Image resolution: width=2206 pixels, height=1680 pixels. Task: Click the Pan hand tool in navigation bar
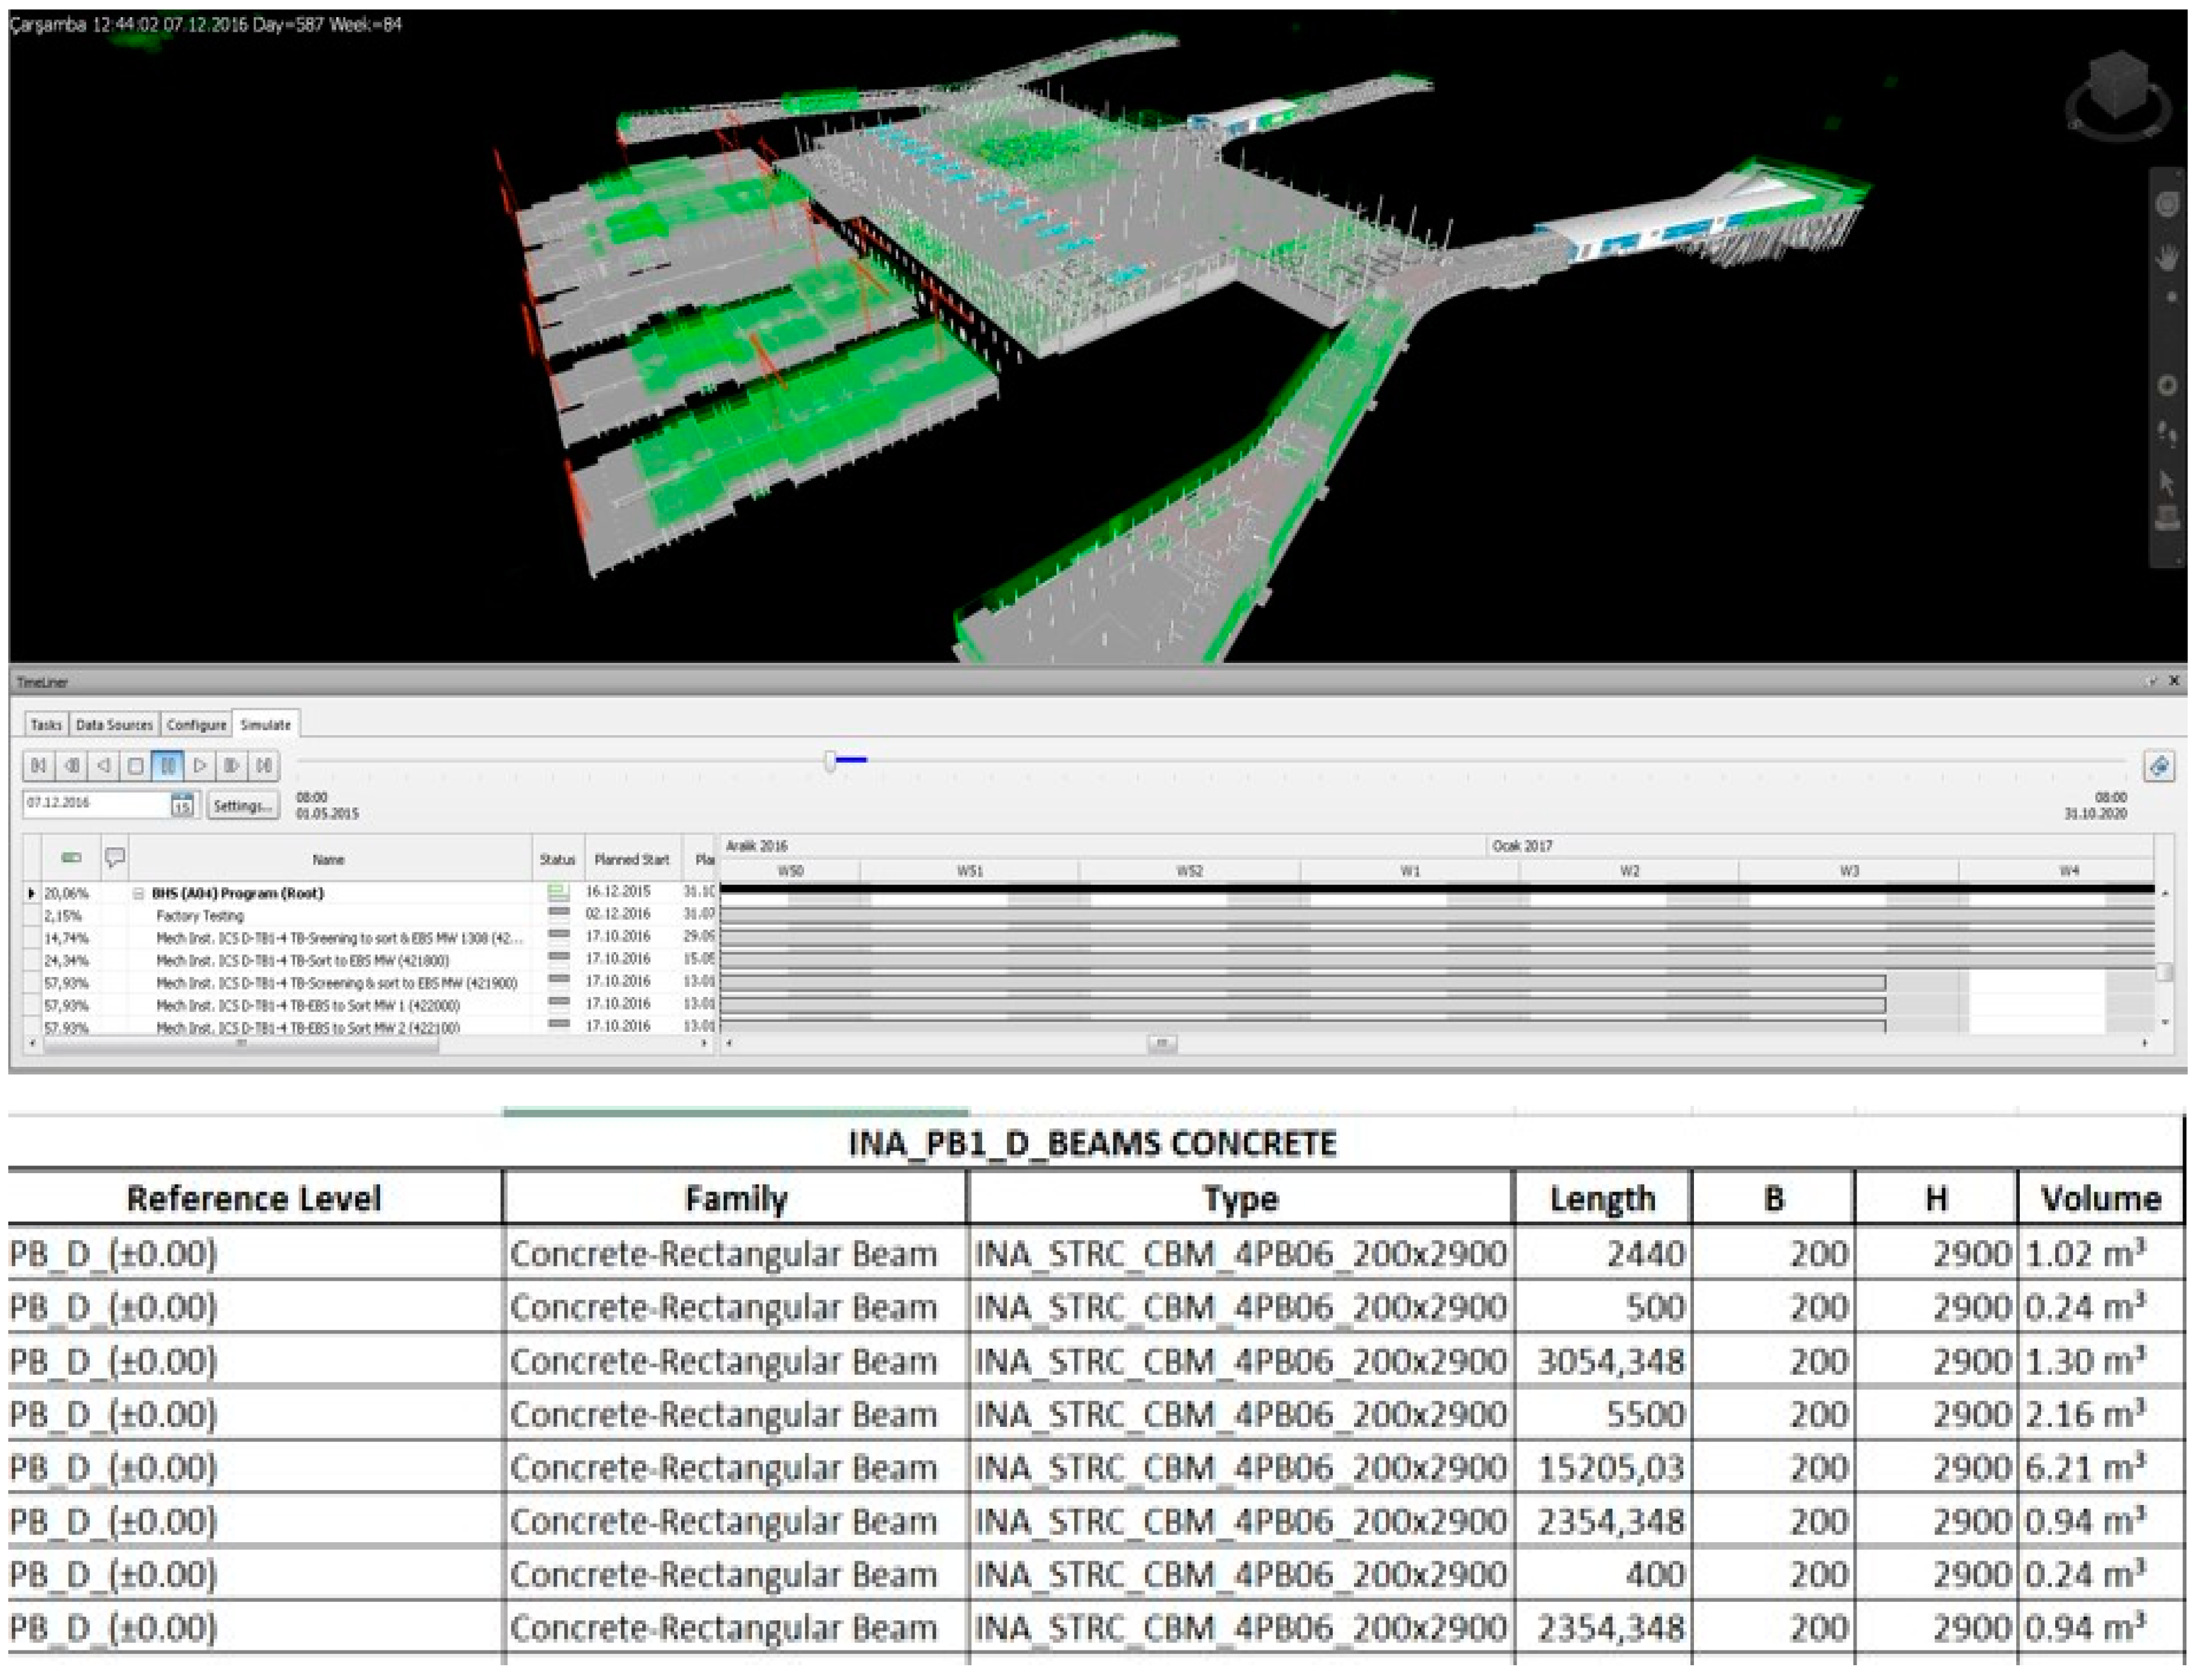2166,258
